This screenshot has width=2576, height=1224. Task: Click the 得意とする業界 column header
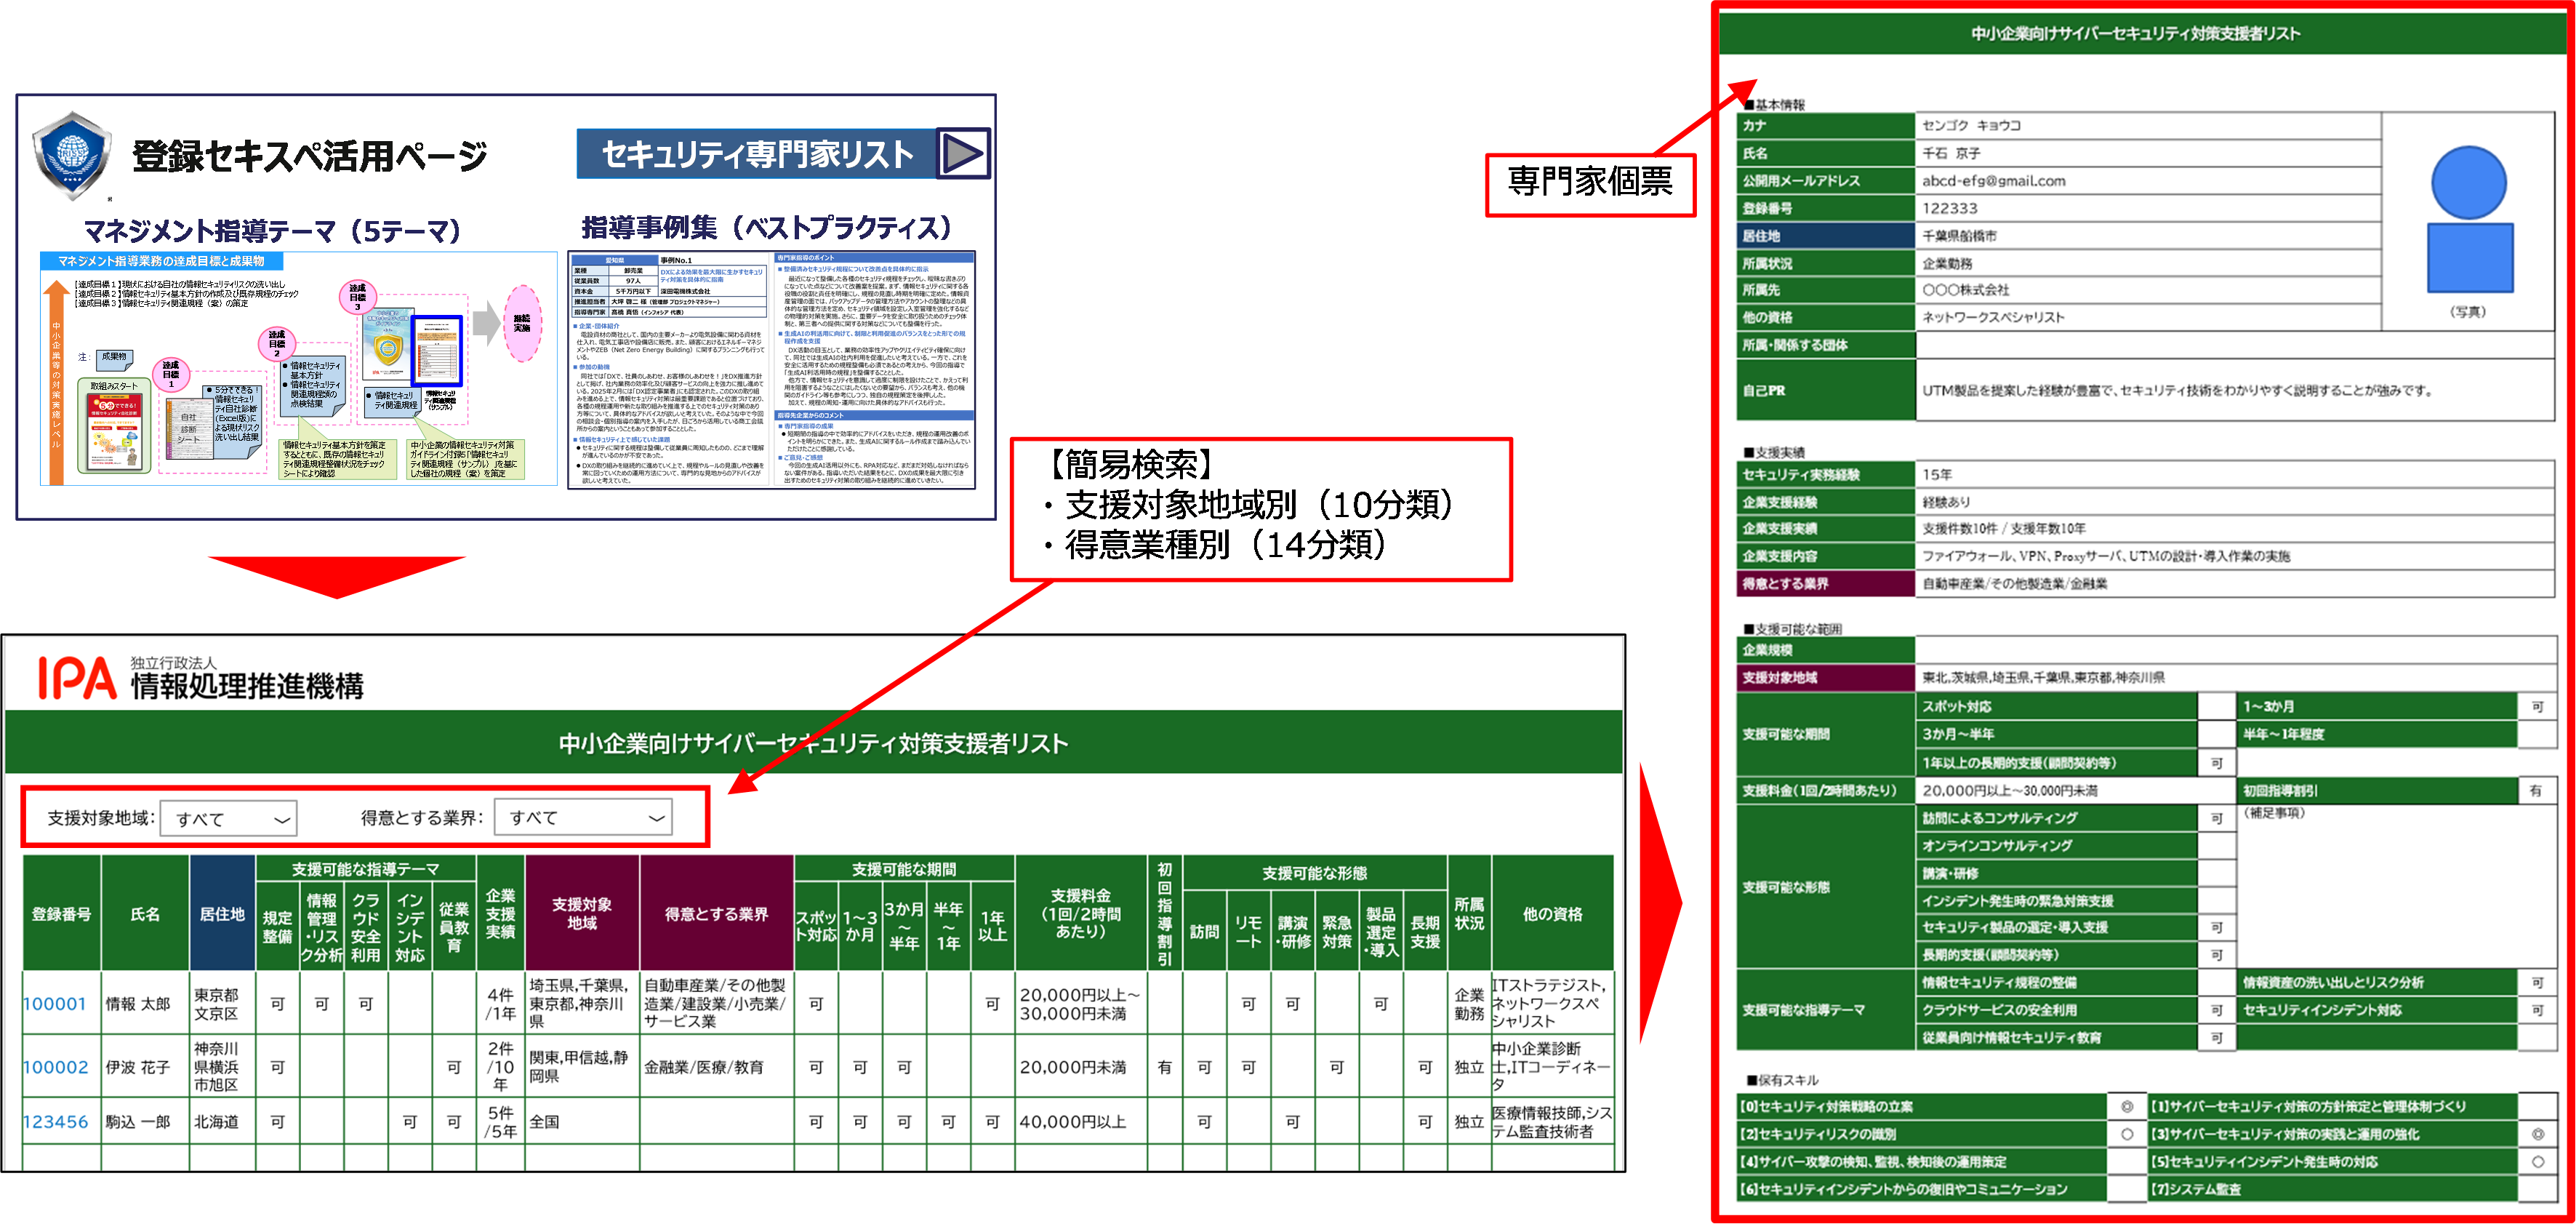point(716,914)
